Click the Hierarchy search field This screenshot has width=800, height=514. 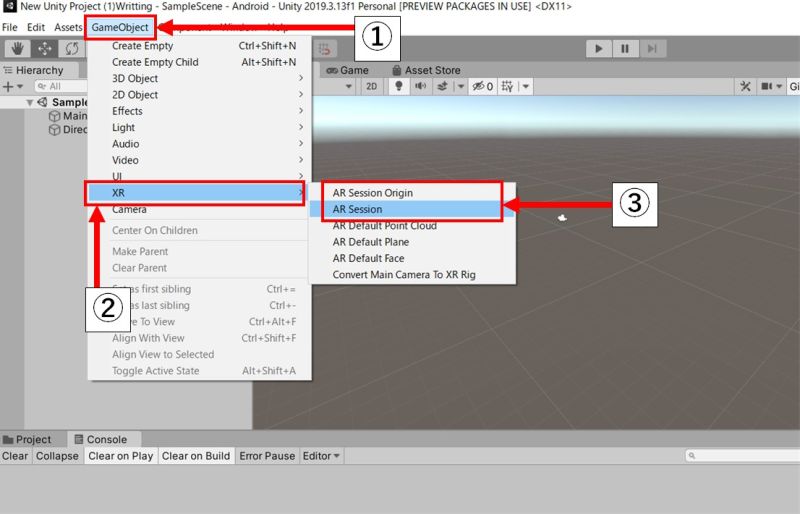click(x=61, y=86)
